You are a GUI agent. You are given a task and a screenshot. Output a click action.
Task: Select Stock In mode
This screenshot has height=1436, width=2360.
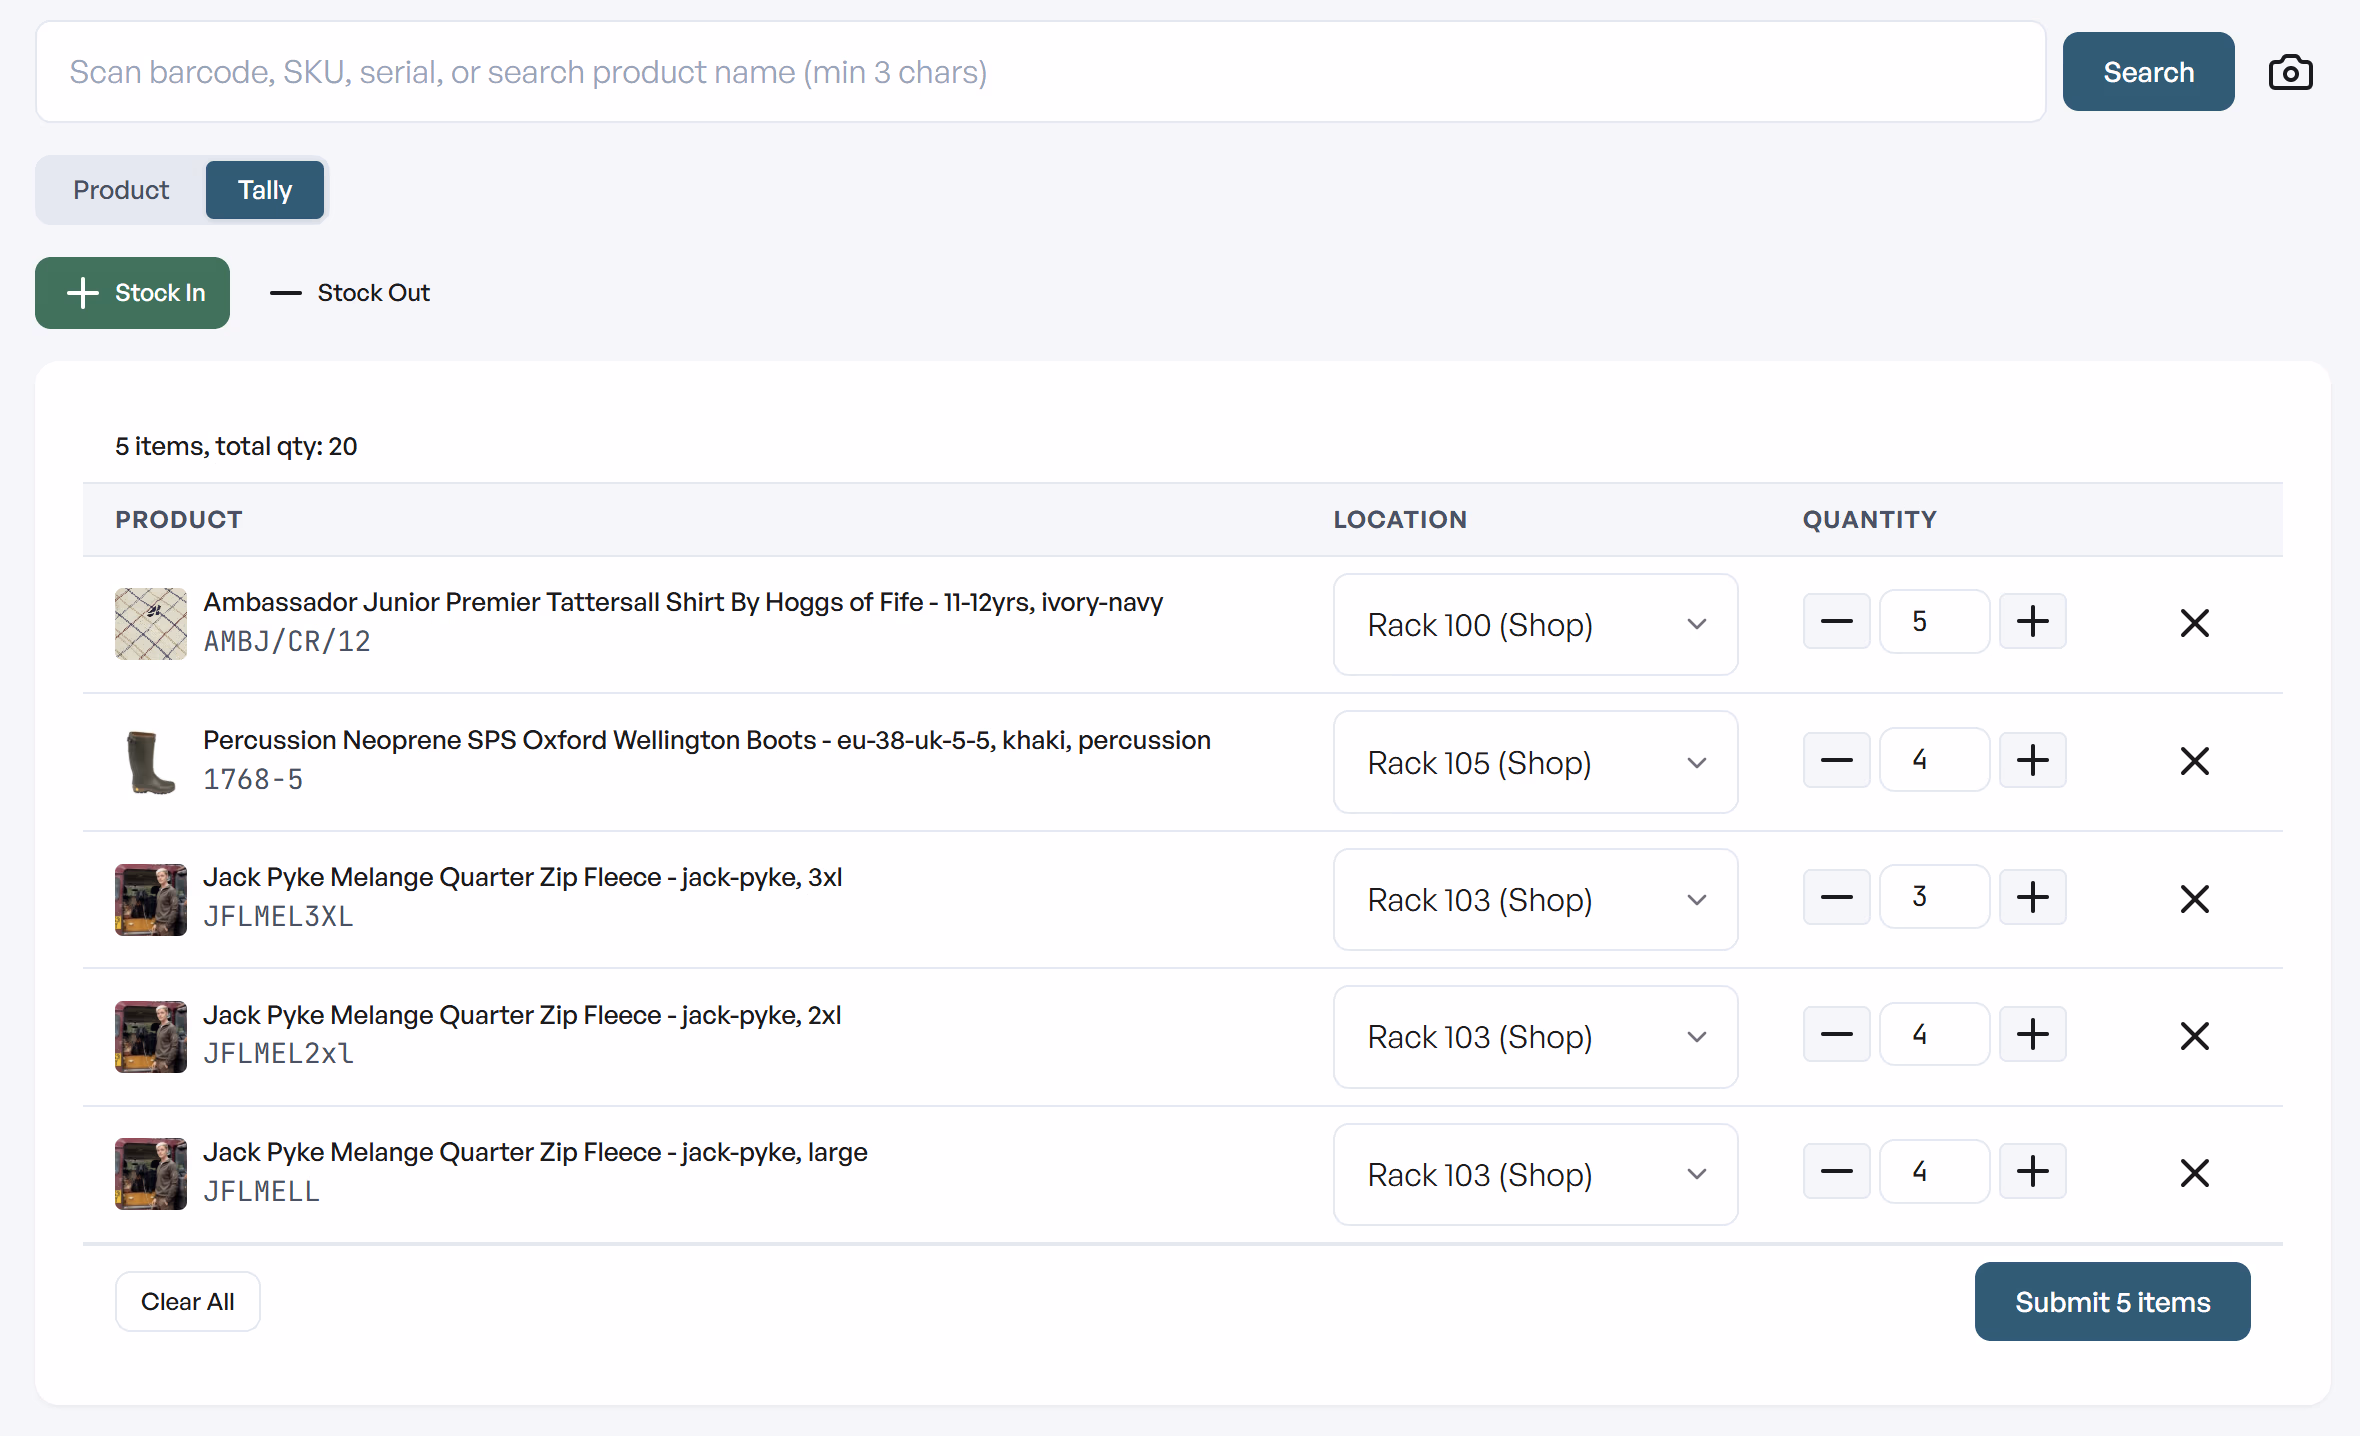click(x=133, y=293)
